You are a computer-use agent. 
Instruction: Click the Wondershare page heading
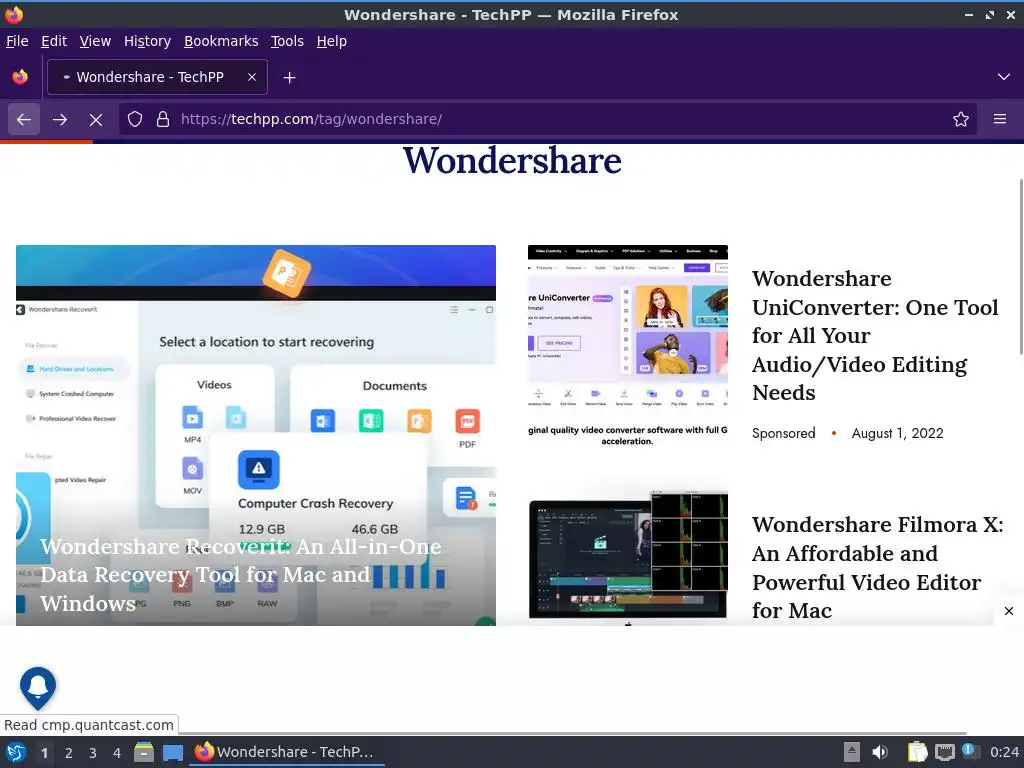tap(512, 161)
